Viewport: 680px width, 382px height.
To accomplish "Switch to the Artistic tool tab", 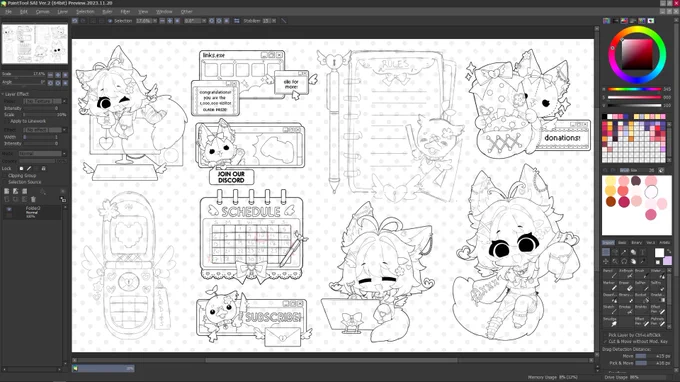I will click(x=664, y=243).
